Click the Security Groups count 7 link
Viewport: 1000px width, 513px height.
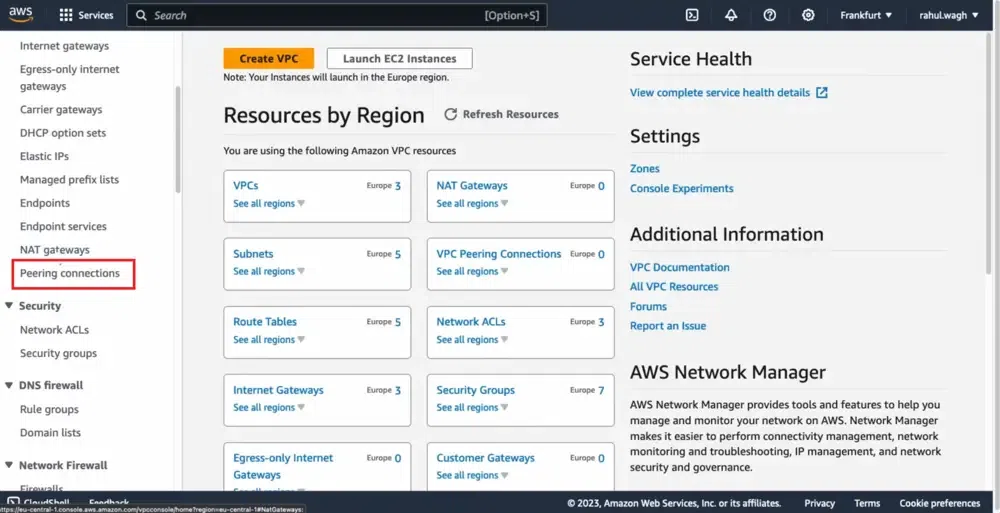pyautogui.click(x=601, y=390)
